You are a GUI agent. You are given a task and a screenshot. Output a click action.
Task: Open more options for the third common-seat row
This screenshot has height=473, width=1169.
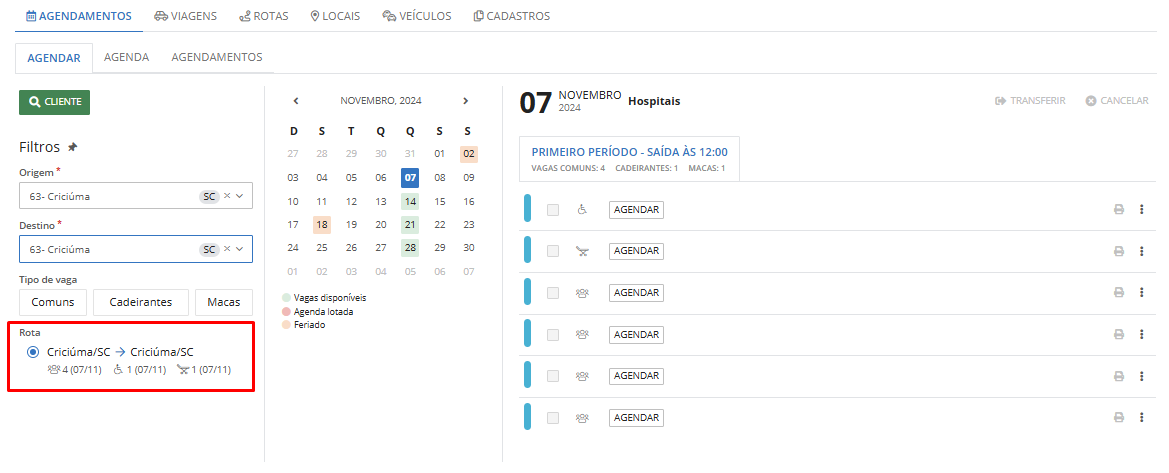1141,376
